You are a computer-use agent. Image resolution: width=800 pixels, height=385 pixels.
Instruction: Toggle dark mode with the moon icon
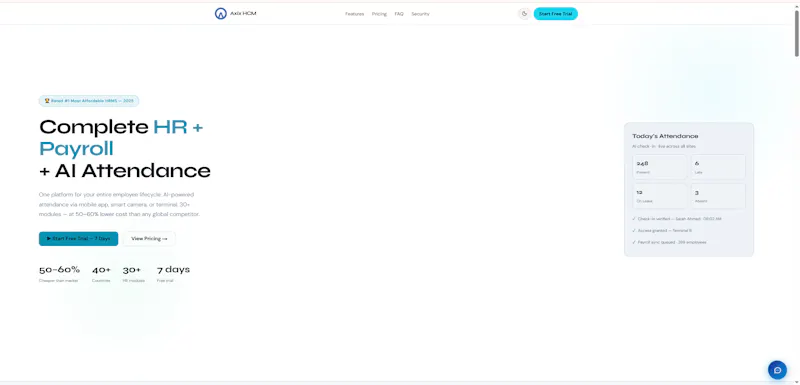(x=524, y=14)
